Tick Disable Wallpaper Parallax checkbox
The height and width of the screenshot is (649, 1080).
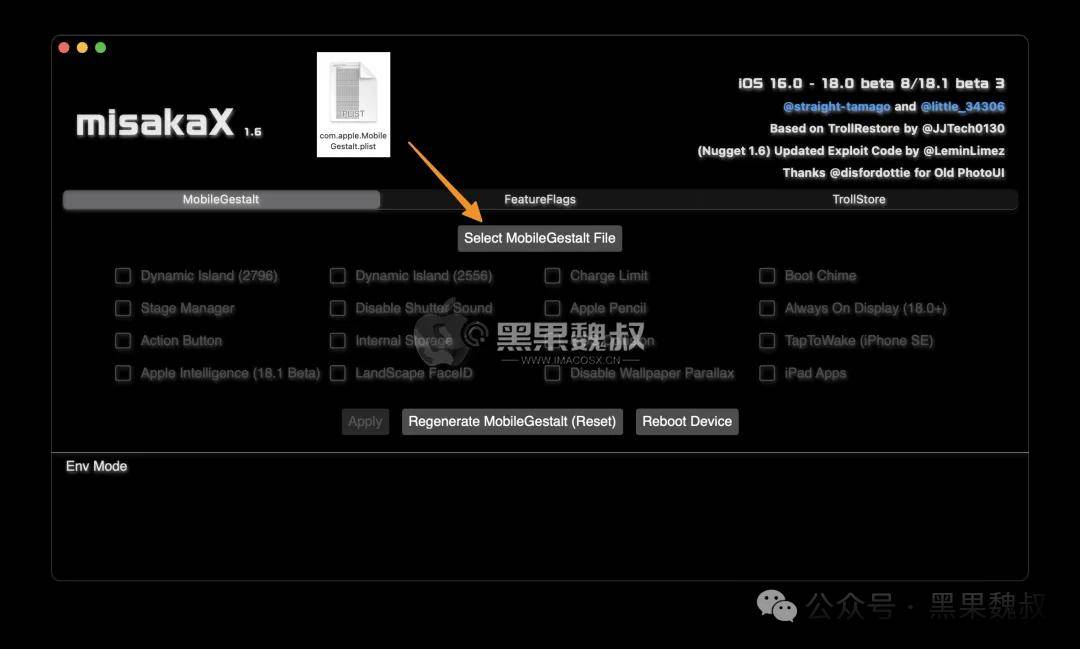pyautogui.click(x=552, y=373)
